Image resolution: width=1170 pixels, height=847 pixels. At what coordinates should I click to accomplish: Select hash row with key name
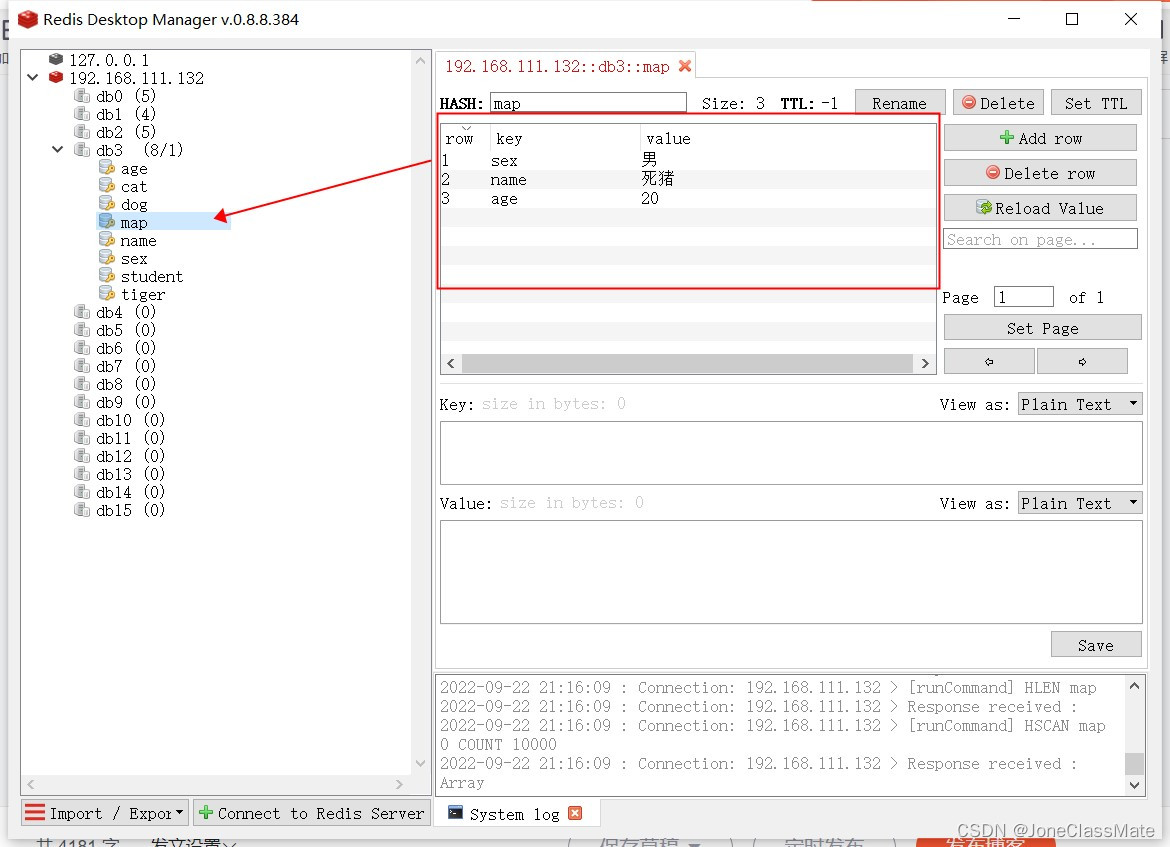point(688,179)
